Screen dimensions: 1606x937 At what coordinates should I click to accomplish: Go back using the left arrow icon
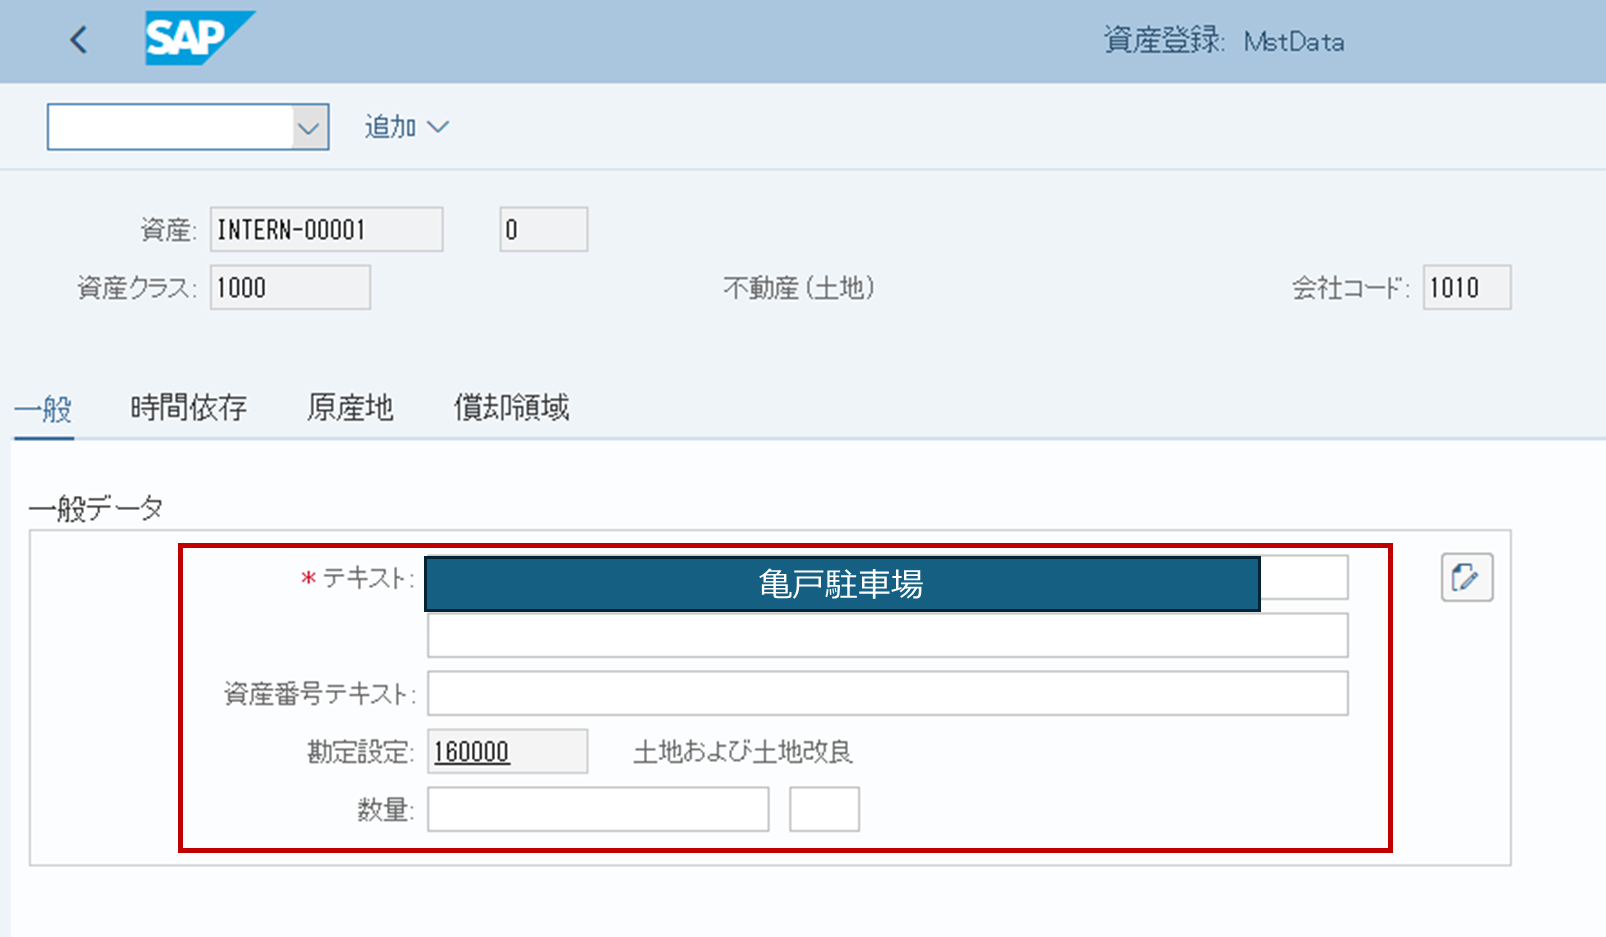point(79,40)
